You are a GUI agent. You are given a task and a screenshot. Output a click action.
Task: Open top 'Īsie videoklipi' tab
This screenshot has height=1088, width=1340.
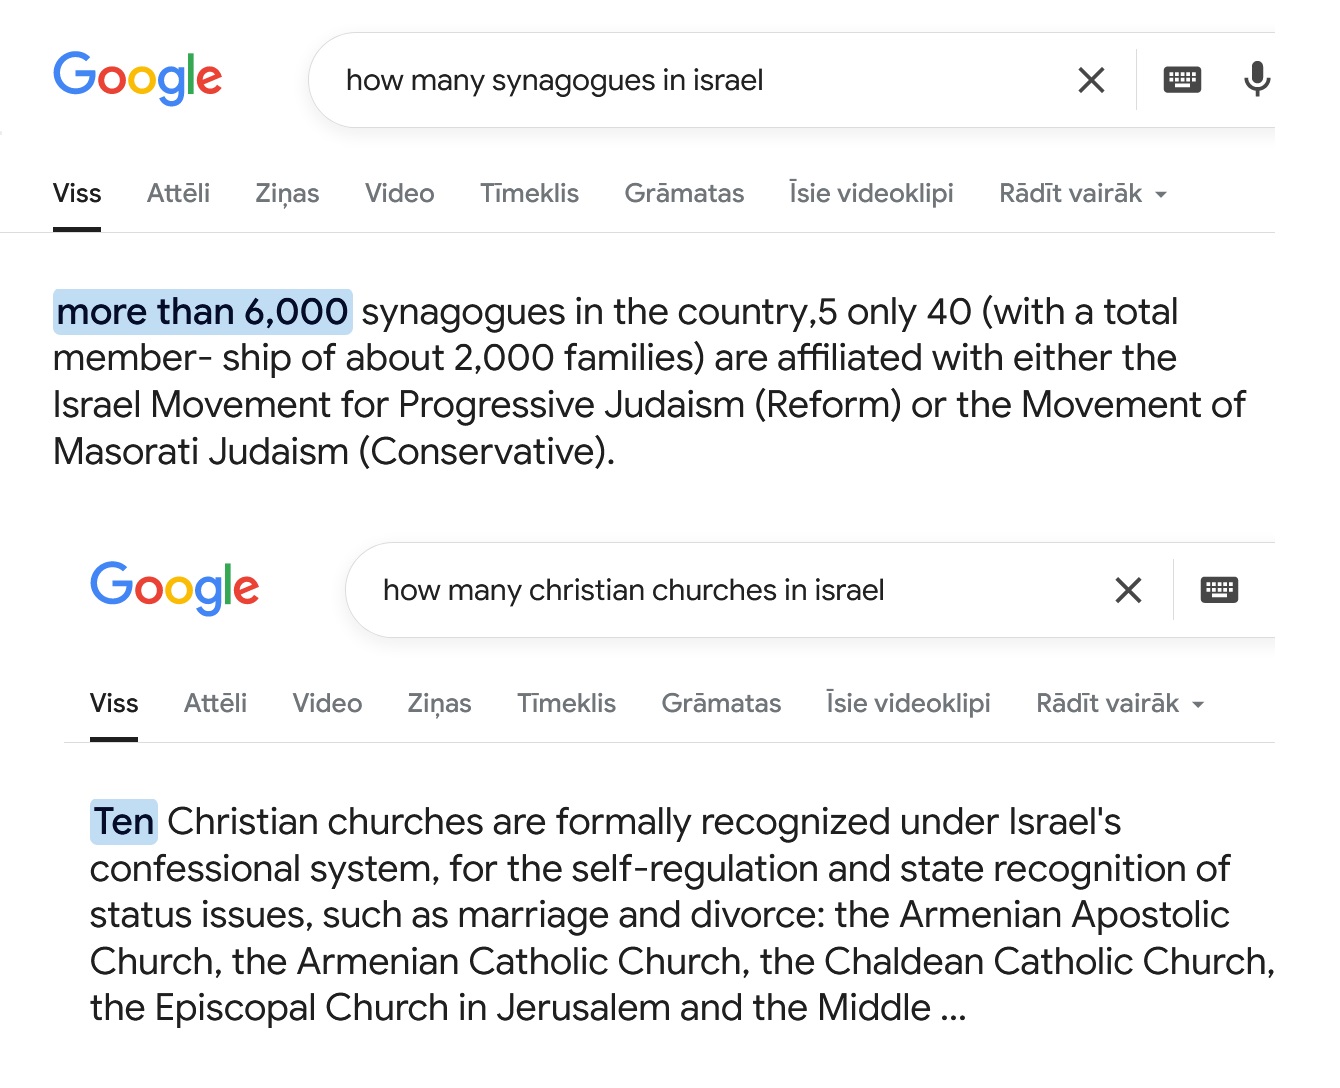coord(871,193)
